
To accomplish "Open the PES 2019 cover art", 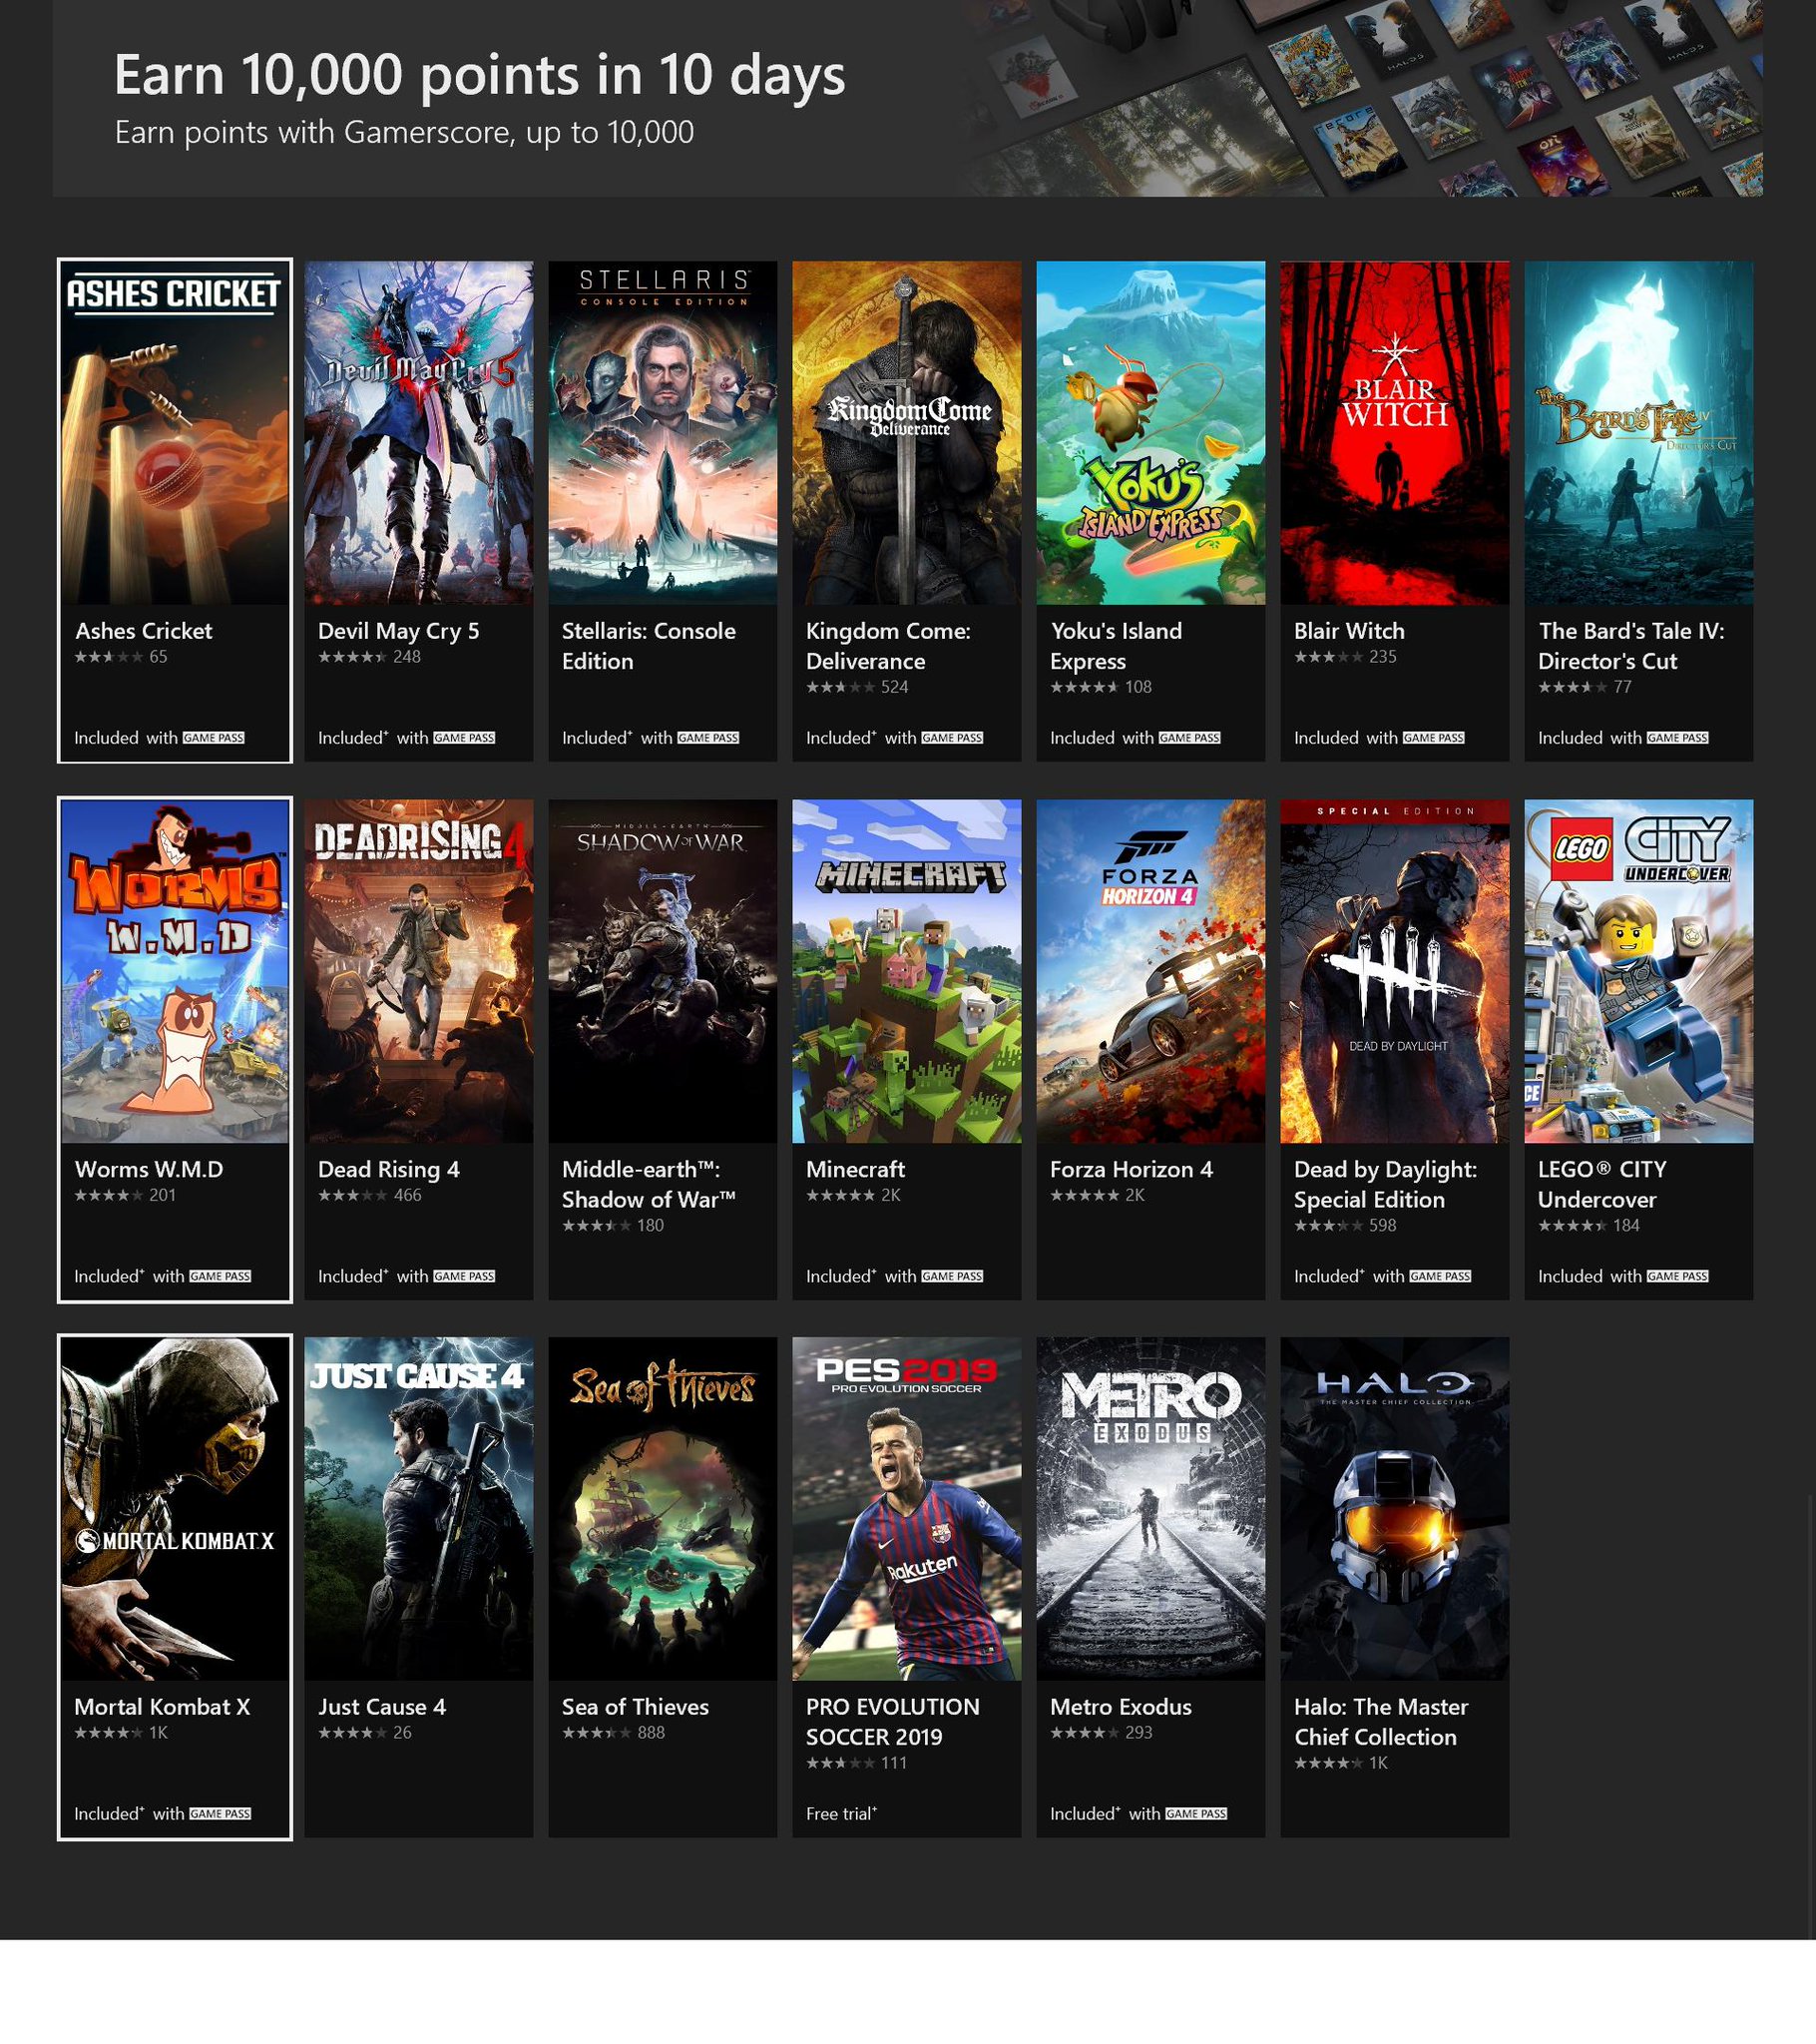I will click(x=907, y=1509).
